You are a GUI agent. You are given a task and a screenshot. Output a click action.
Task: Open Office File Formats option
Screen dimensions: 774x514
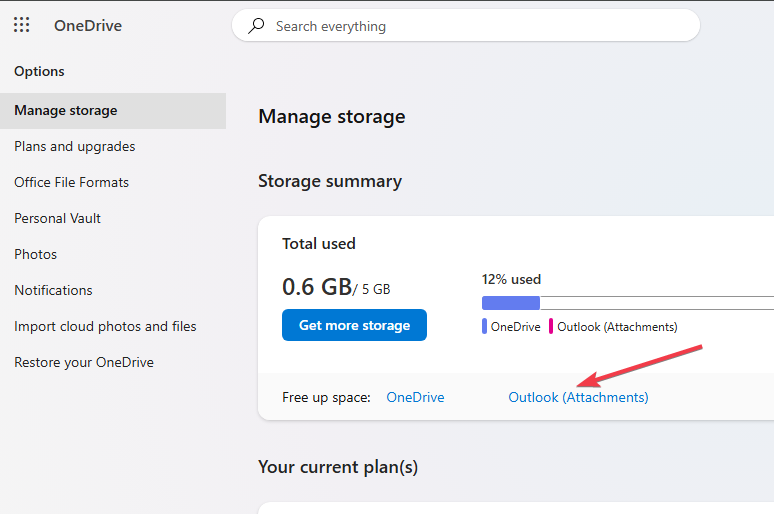72,183
